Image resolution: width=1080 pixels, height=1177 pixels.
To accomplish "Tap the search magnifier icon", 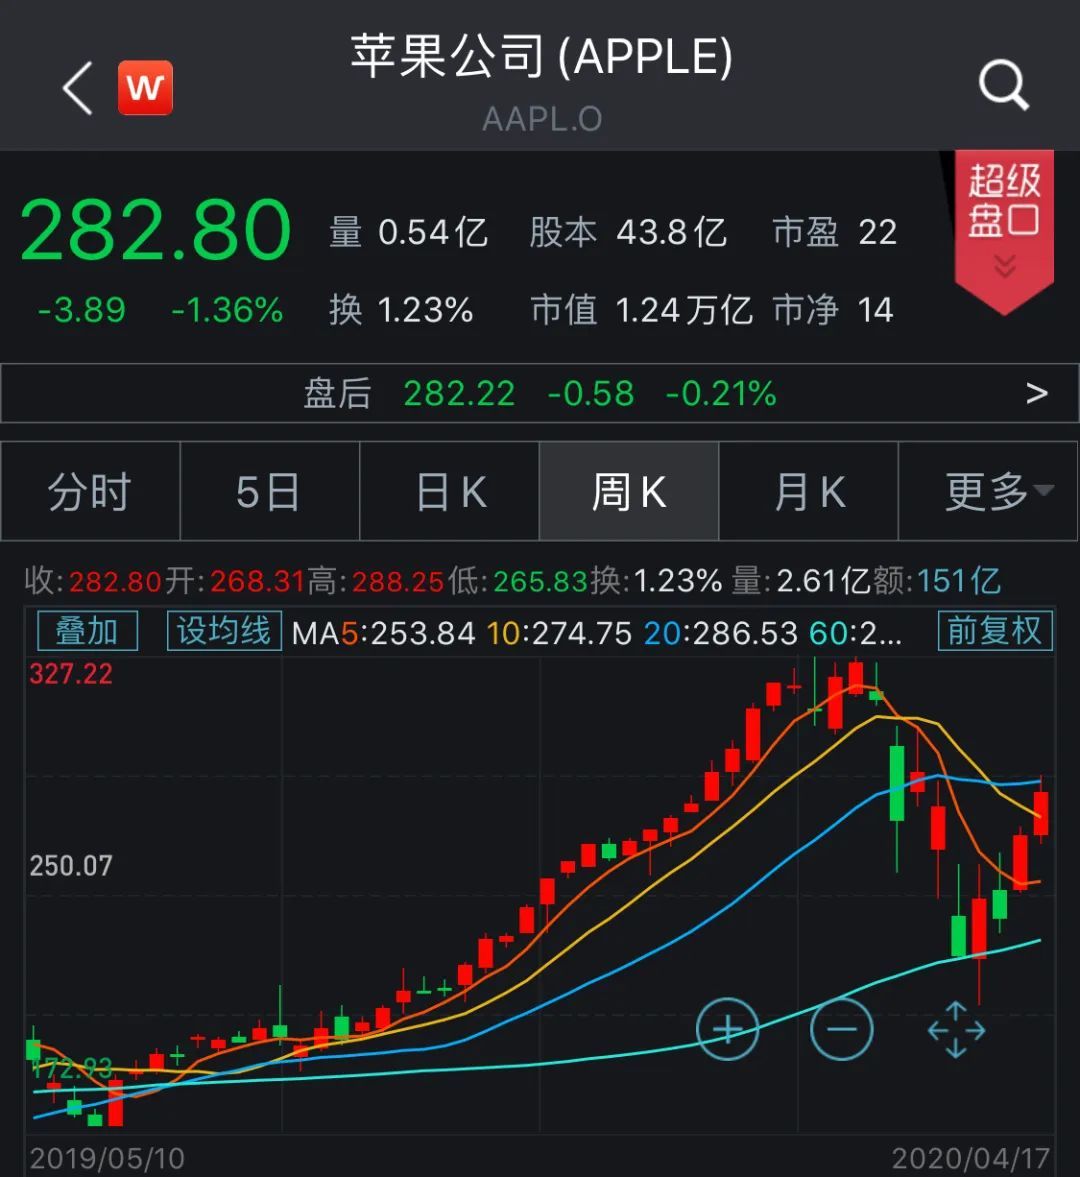I will point(1002,85).
